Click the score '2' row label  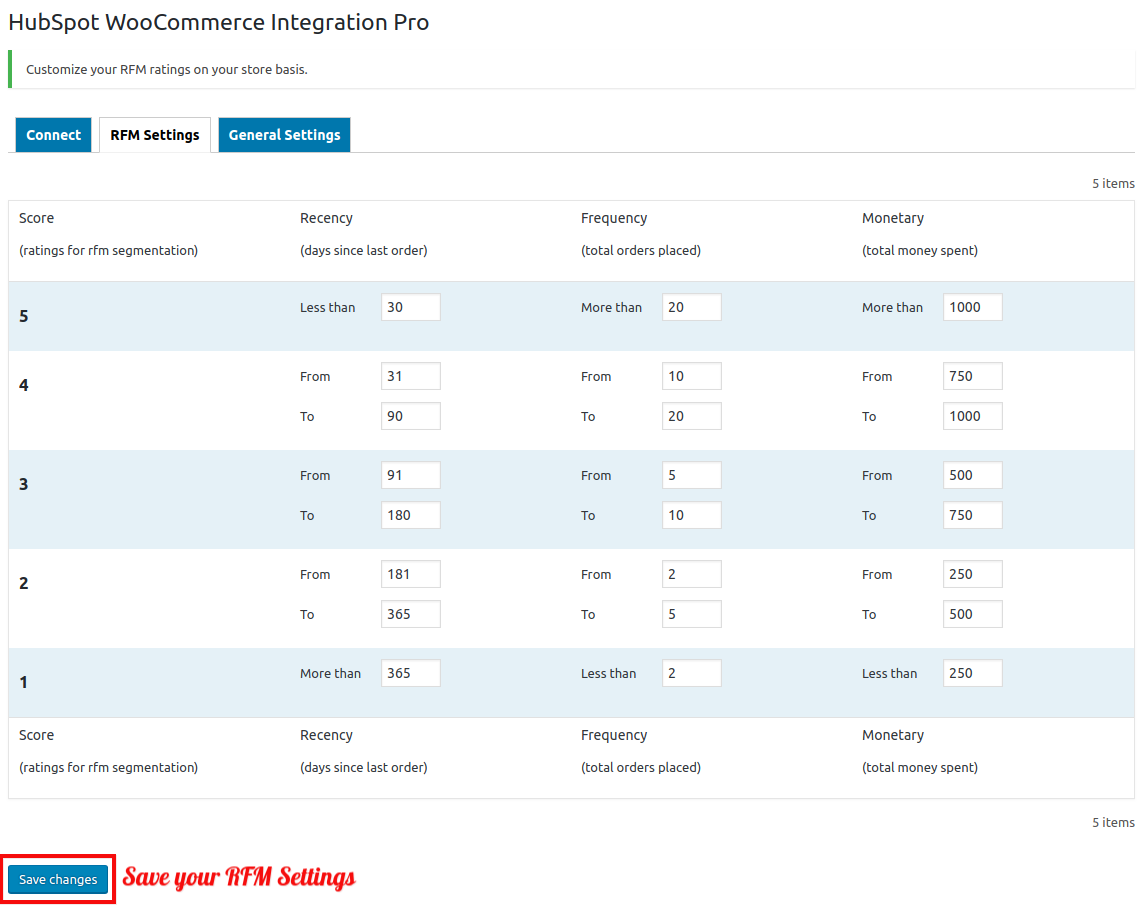point(24,583)
